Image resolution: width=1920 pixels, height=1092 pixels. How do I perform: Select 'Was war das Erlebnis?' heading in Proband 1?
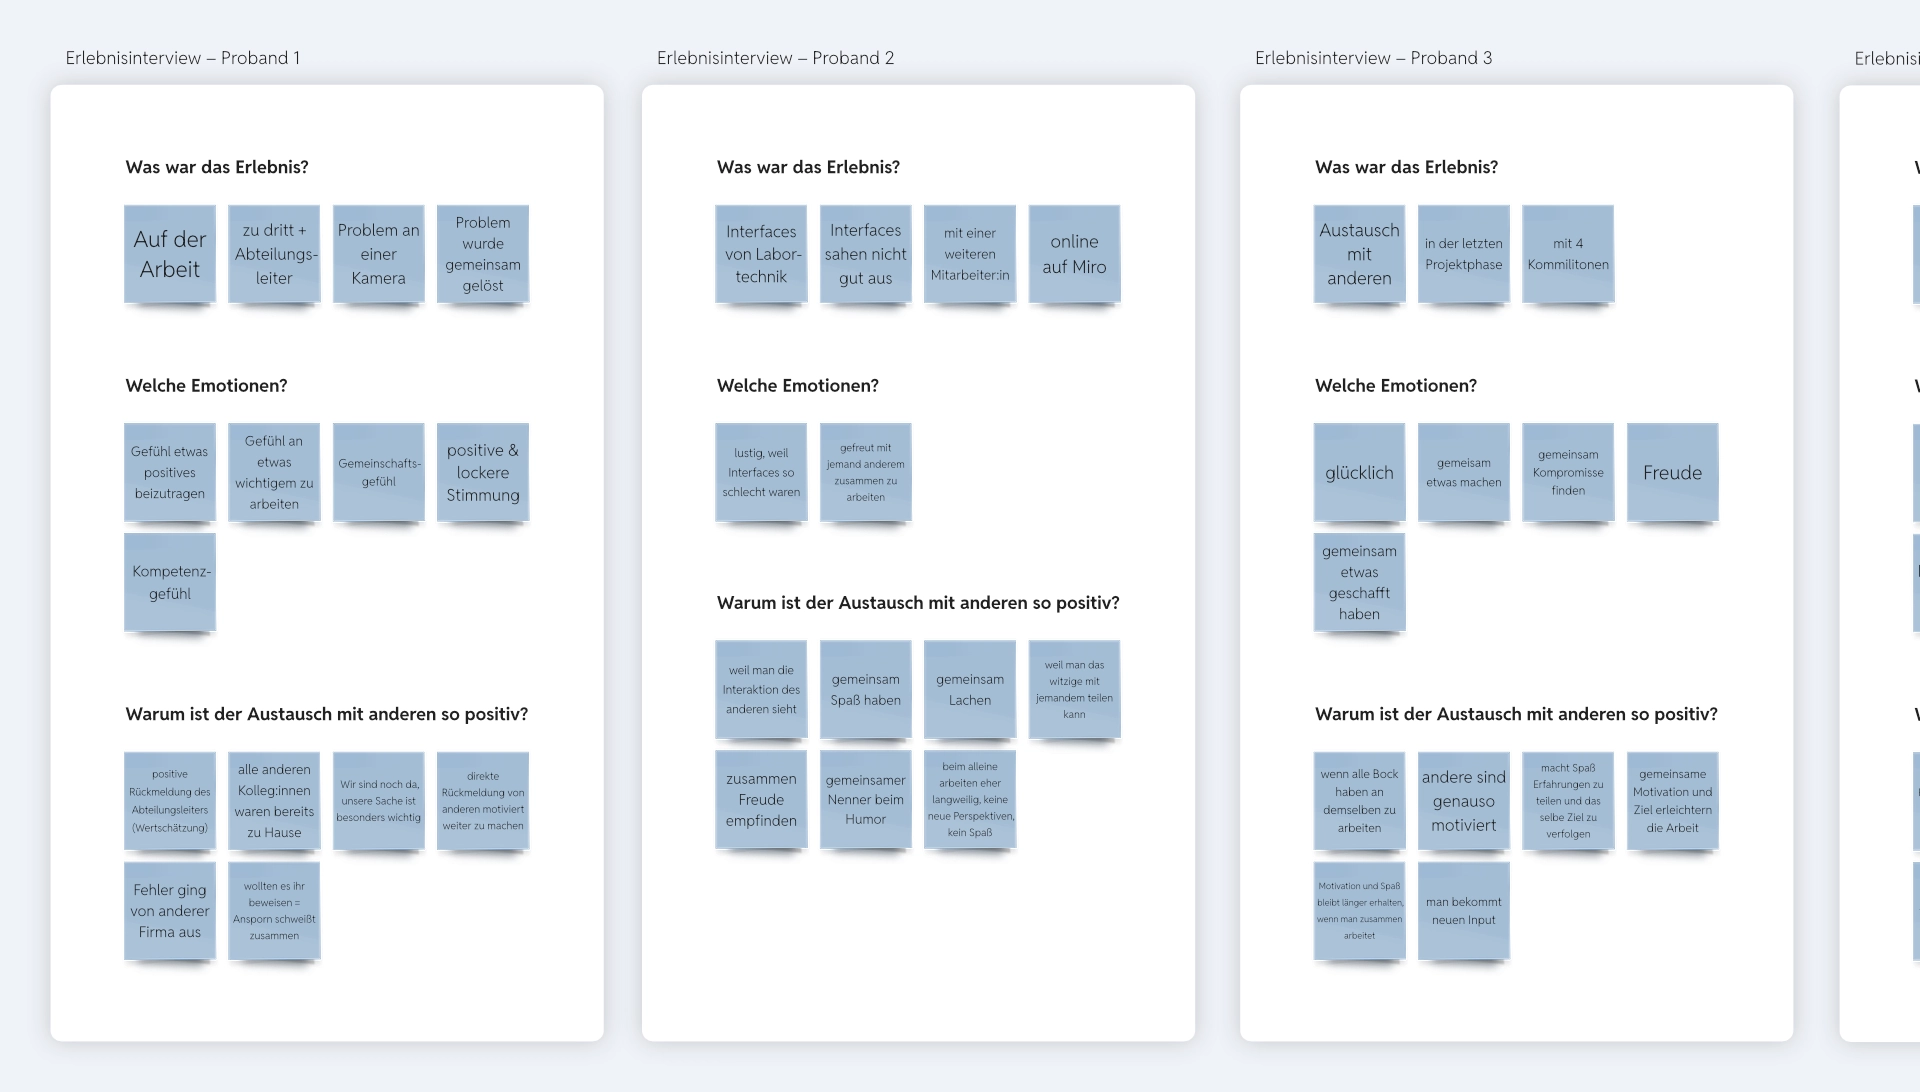pyautogui.click(x=217, y=167)
